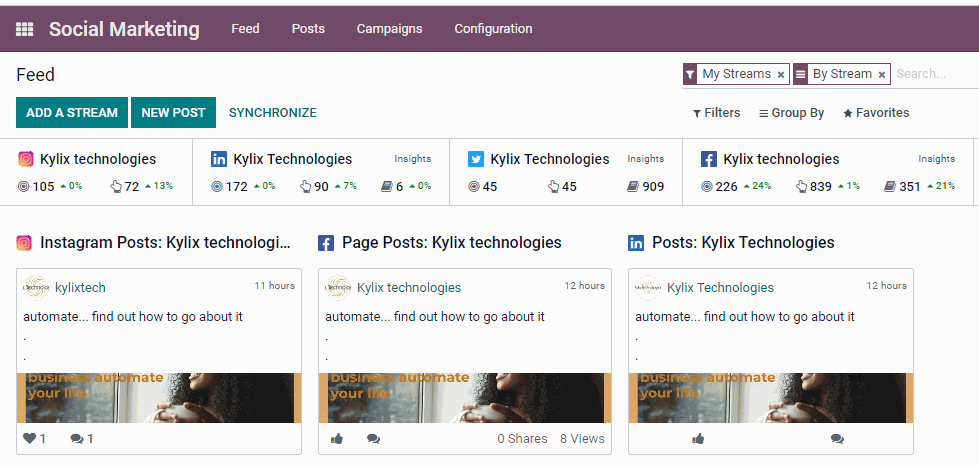979x465 pixels.
Task: Remove the My Streams filter
Action: [780, 75]
